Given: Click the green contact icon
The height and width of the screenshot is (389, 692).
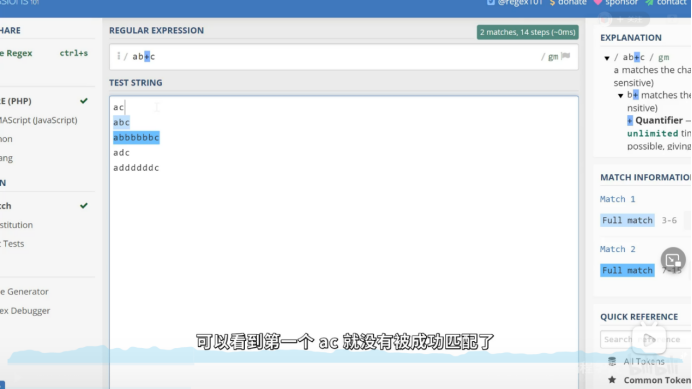Looking at the screenshot, I should tap(649, 3).
